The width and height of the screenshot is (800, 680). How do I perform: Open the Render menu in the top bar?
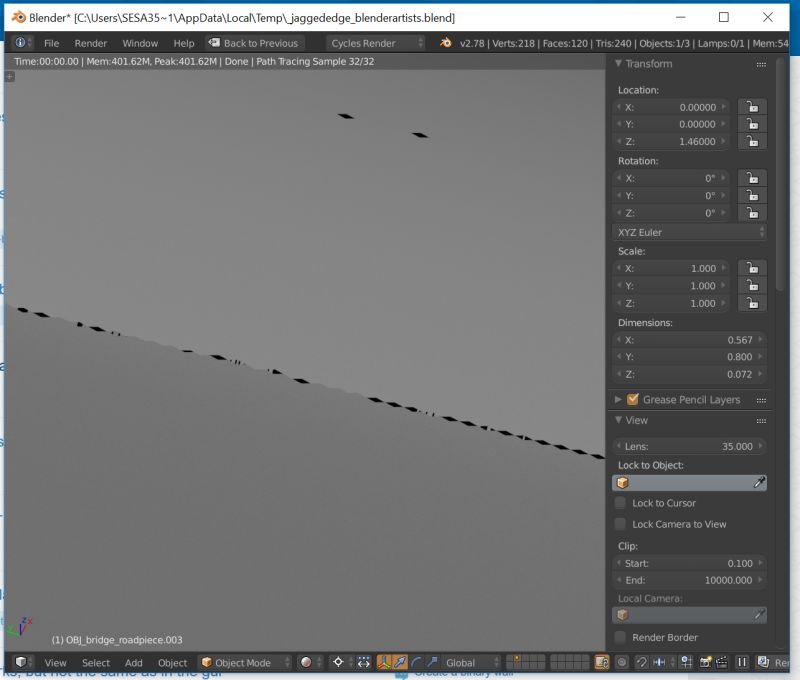click(x=90, y=43)
